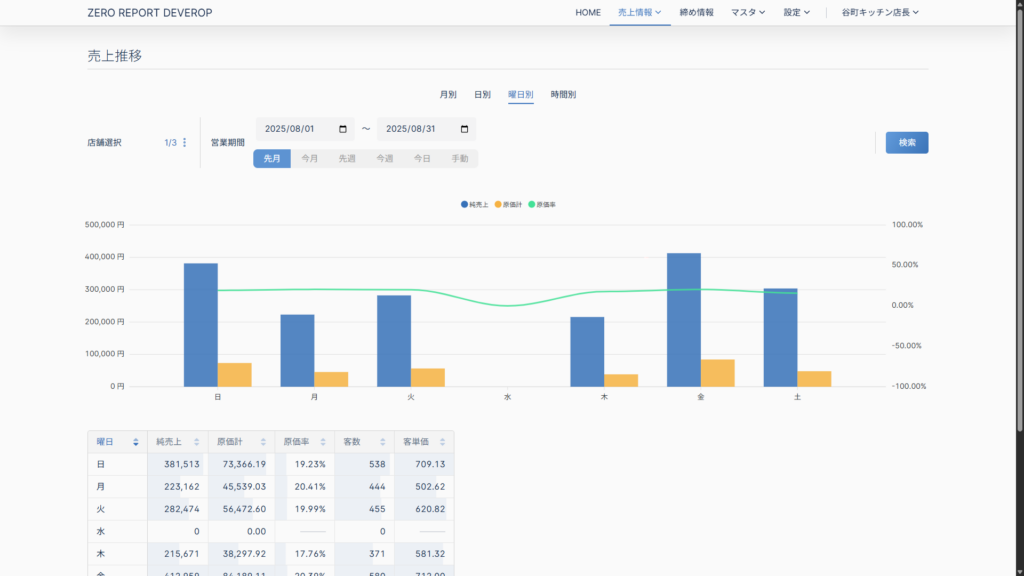
Task: Expand the 谷町キッチン店長 user menu
Action: (880, 13)
